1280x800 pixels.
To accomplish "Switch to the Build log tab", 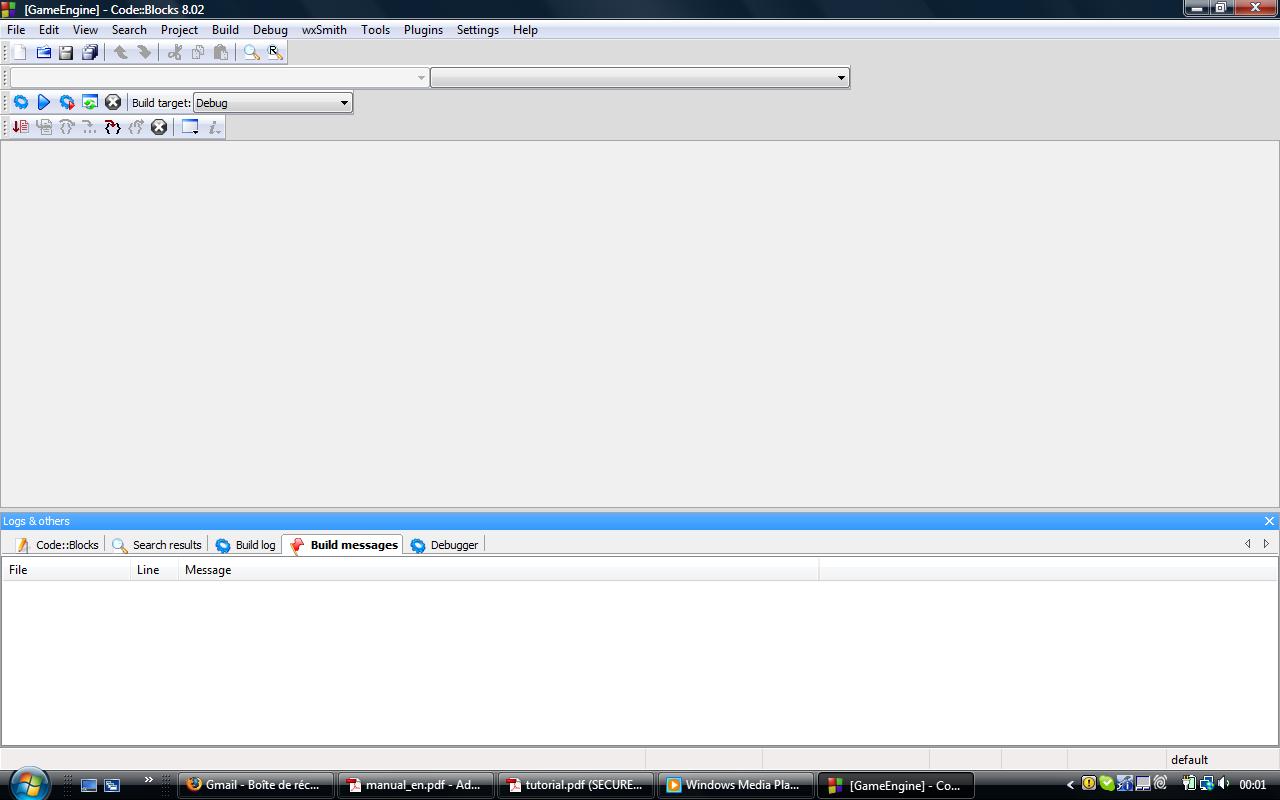I will coord(245,545).
